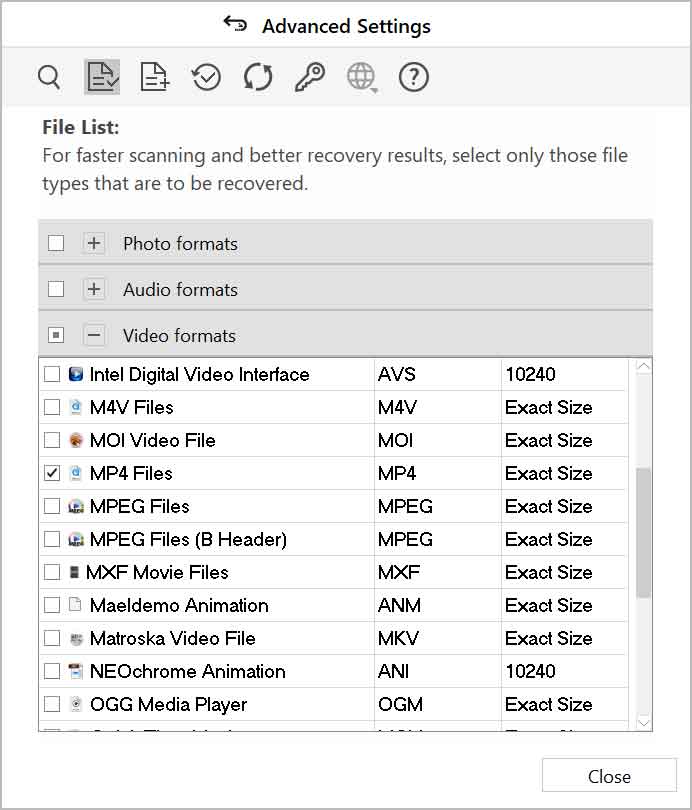Open Help via the question mark icon
Screen dimensions: 692x810
tap(413, 77)
